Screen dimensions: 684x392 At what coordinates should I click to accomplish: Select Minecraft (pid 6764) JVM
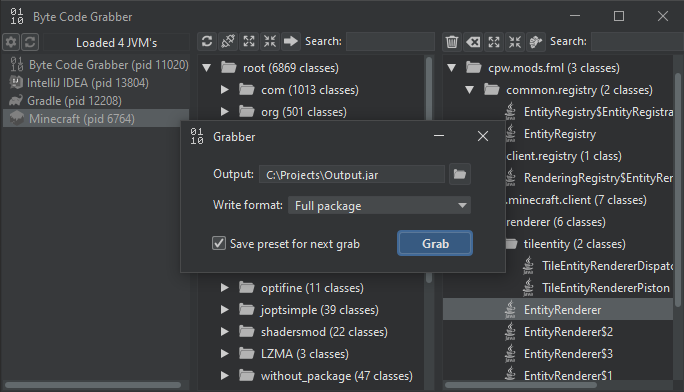point(96,119)
